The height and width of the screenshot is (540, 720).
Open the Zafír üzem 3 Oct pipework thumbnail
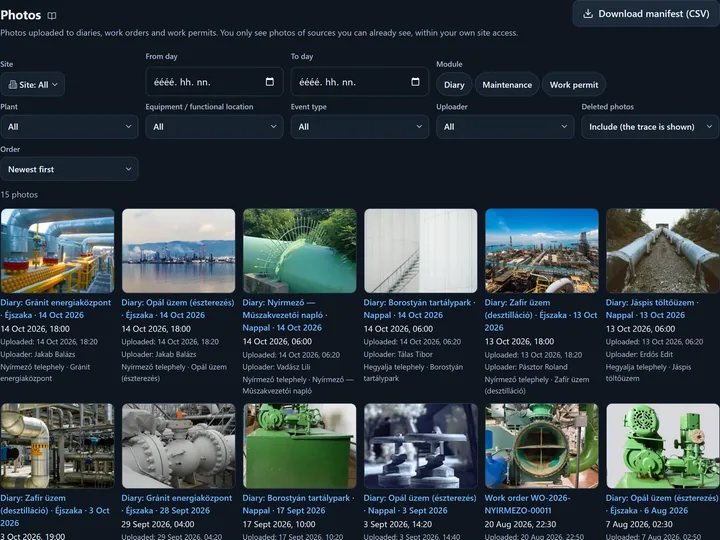[57, 446]
